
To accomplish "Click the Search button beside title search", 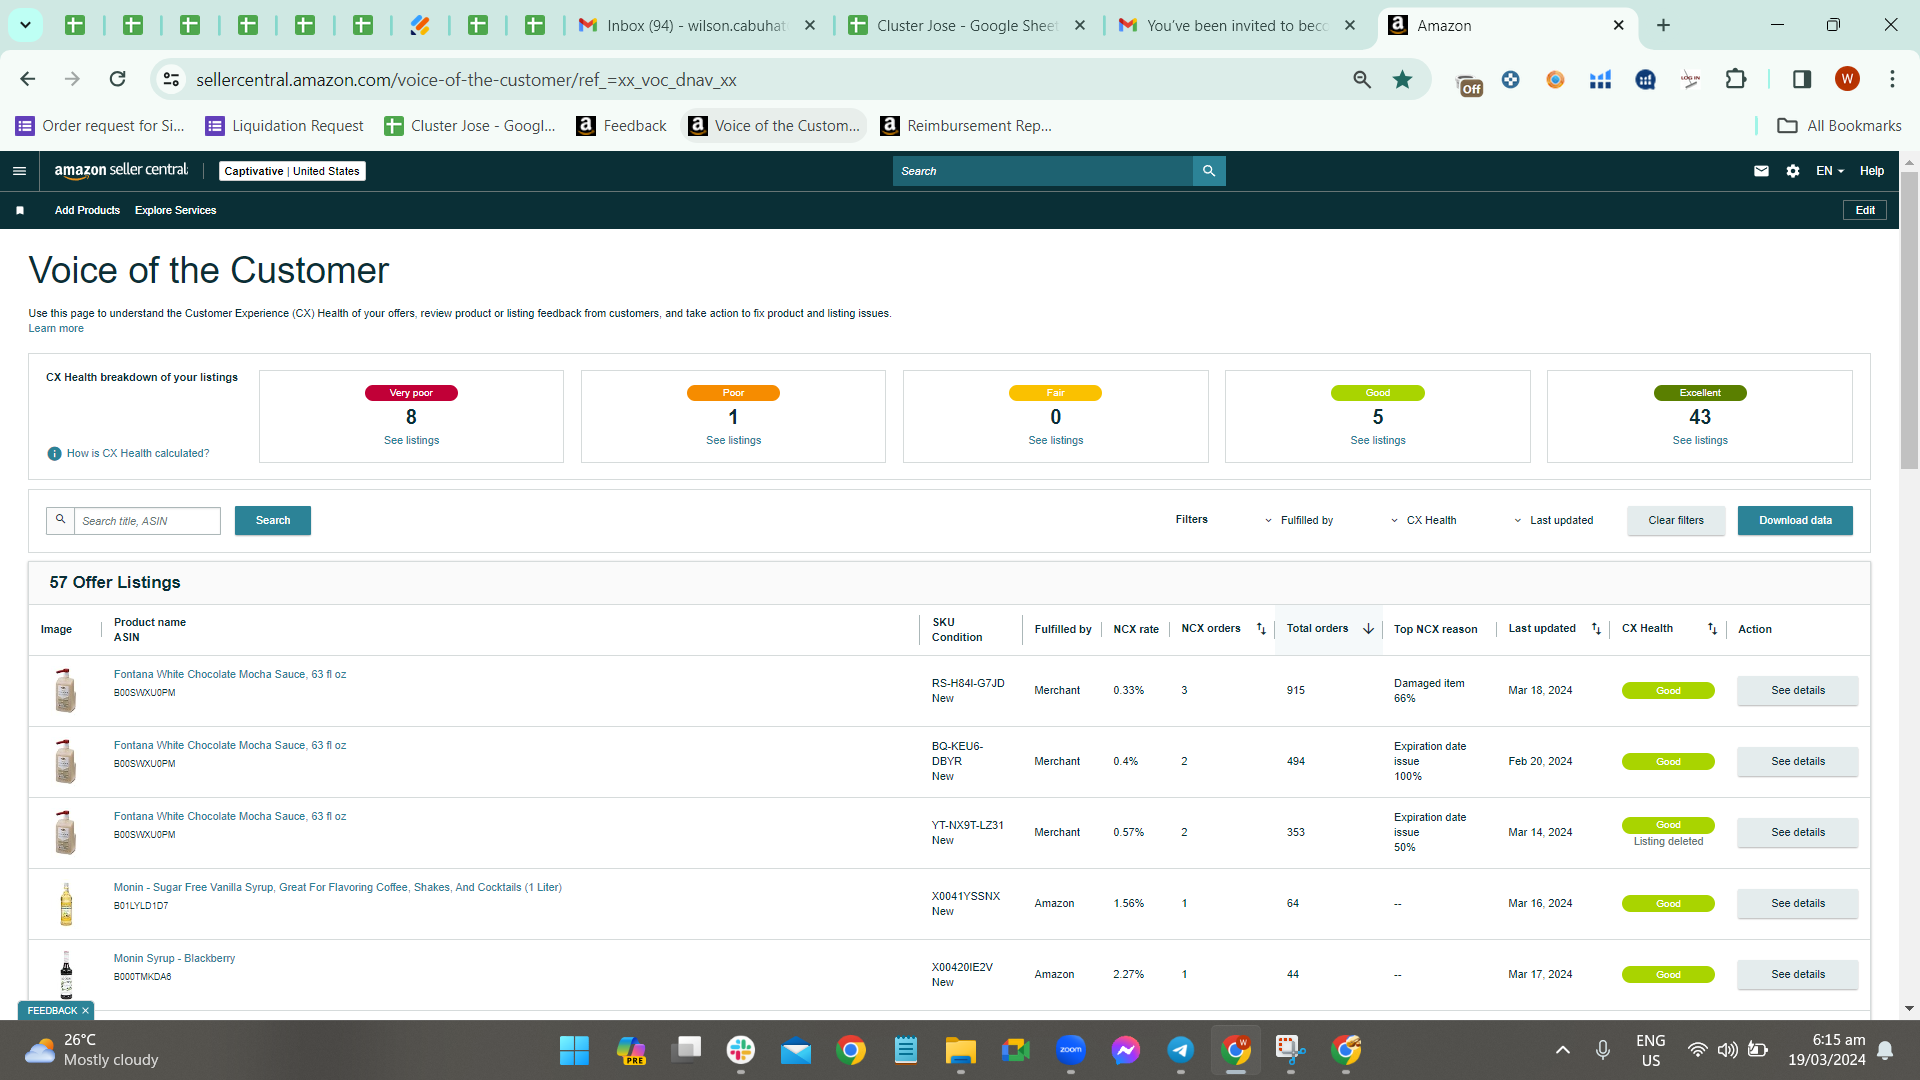I will 273,520.
